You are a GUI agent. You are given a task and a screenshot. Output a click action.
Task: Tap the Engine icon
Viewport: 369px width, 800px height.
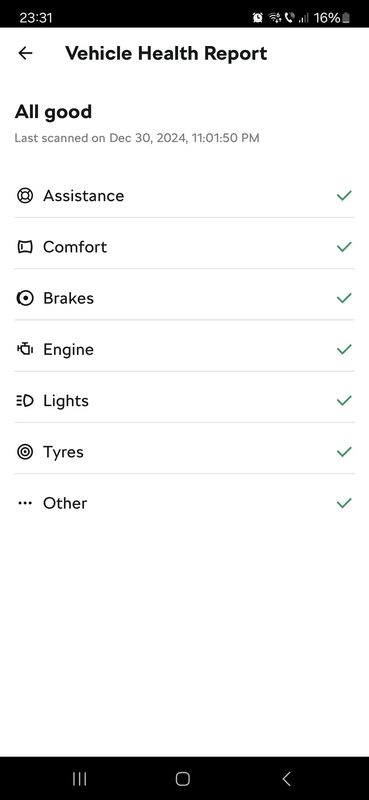(x=24, y=349)
